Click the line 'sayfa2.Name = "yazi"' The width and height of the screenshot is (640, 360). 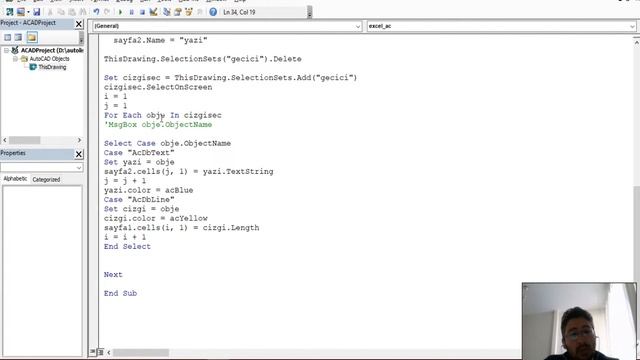(160, 40)
